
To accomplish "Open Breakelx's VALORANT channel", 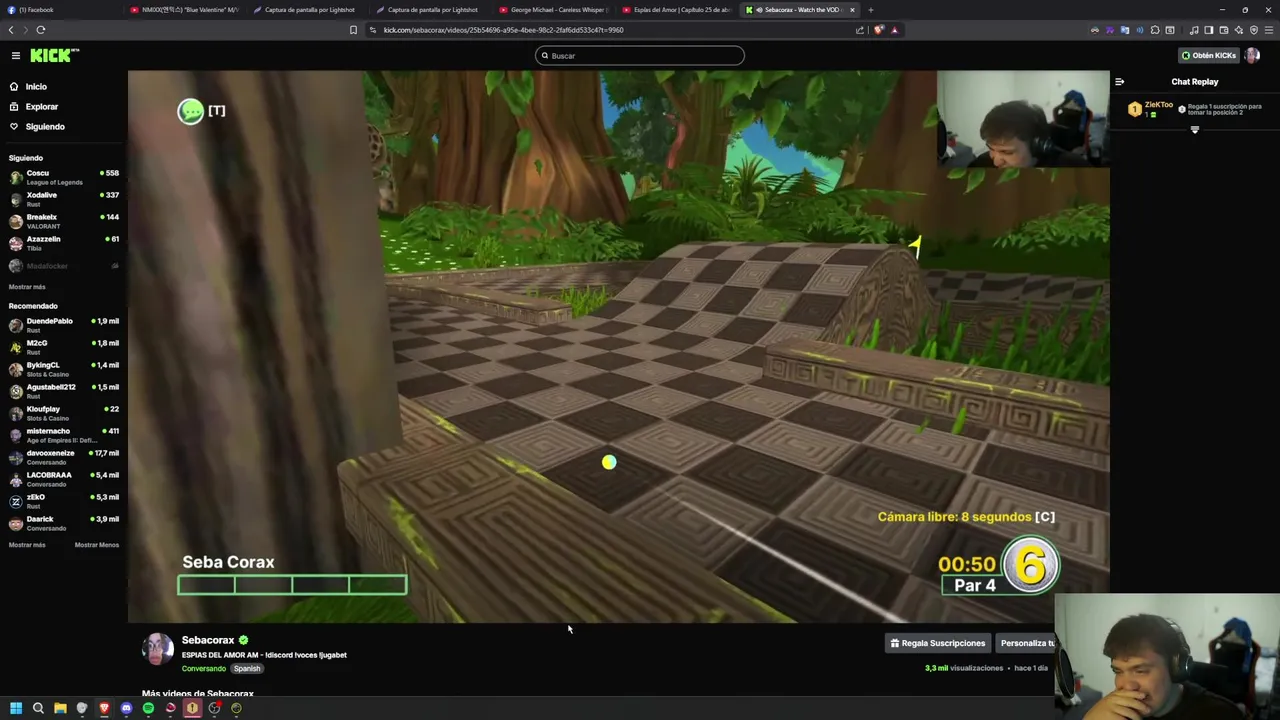I will 62,221.
